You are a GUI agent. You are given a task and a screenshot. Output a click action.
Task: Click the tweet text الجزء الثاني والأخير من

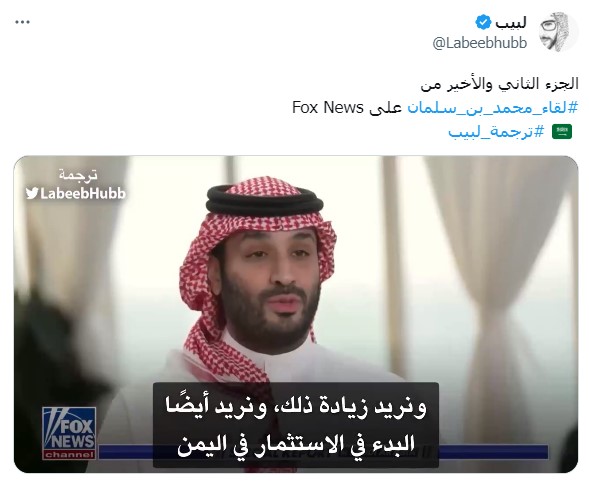[x=499, y=84]
